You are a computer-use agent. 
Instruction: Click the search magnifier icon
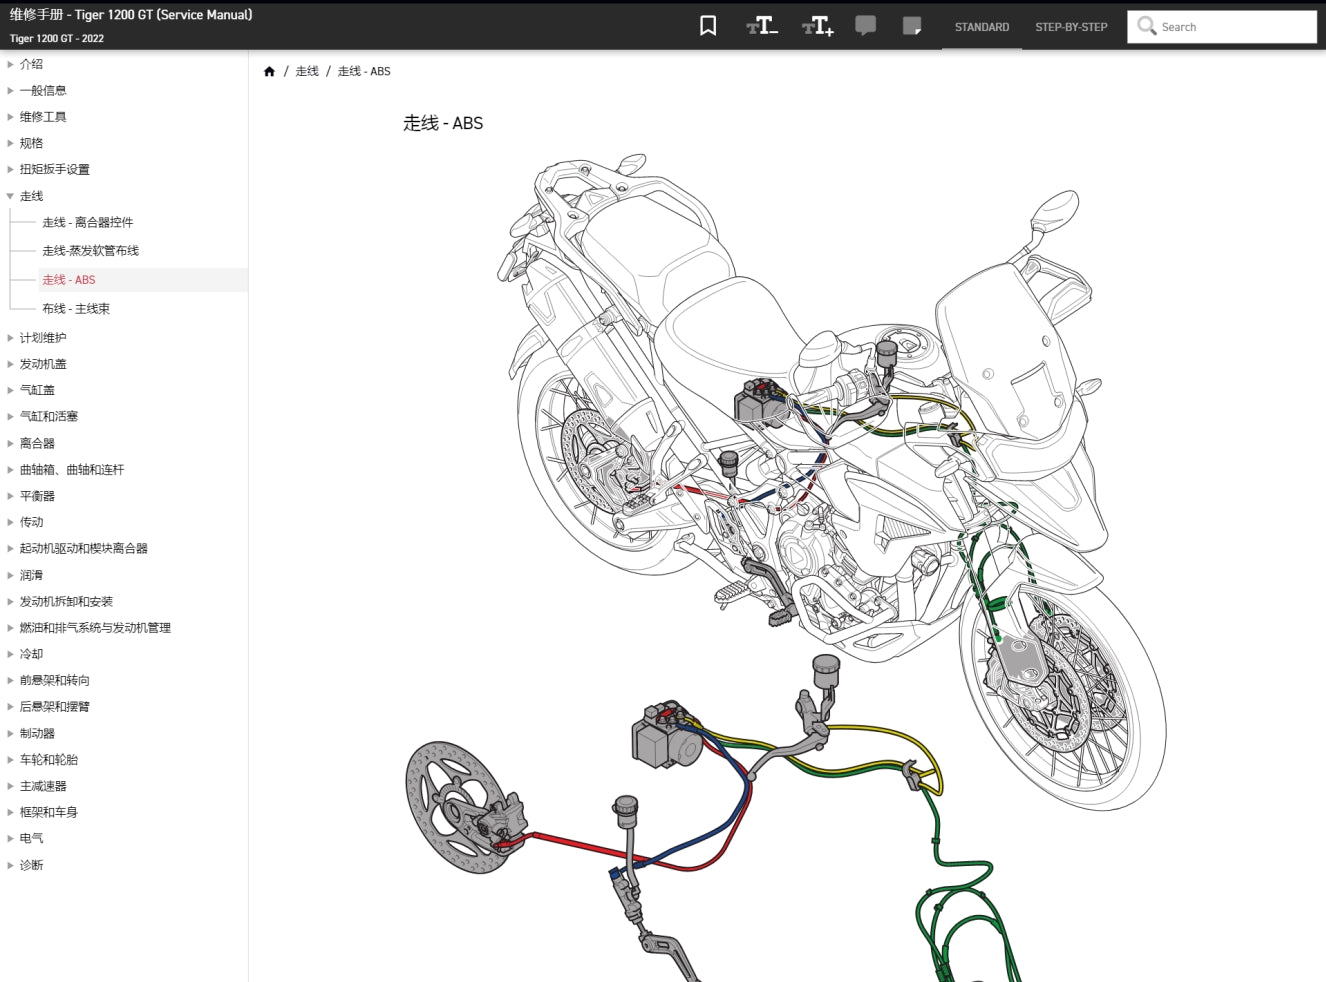[x=1146, y=26]
